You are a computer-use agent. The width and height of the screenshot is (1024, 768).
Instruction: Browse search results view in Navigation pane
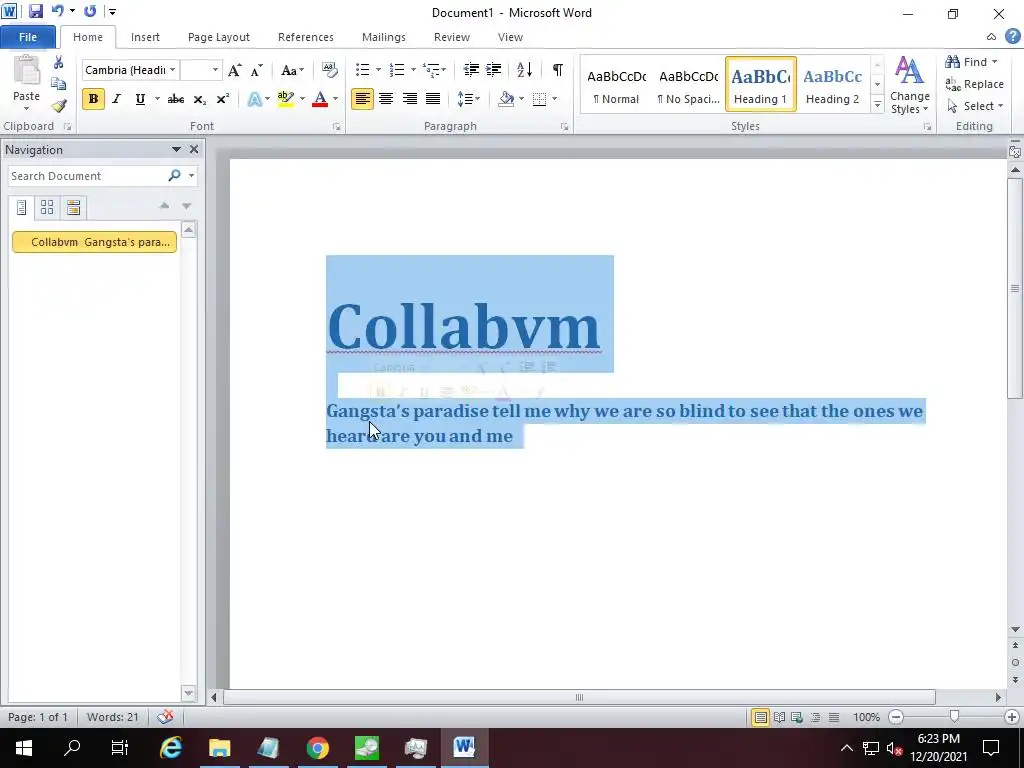[73, 208]
